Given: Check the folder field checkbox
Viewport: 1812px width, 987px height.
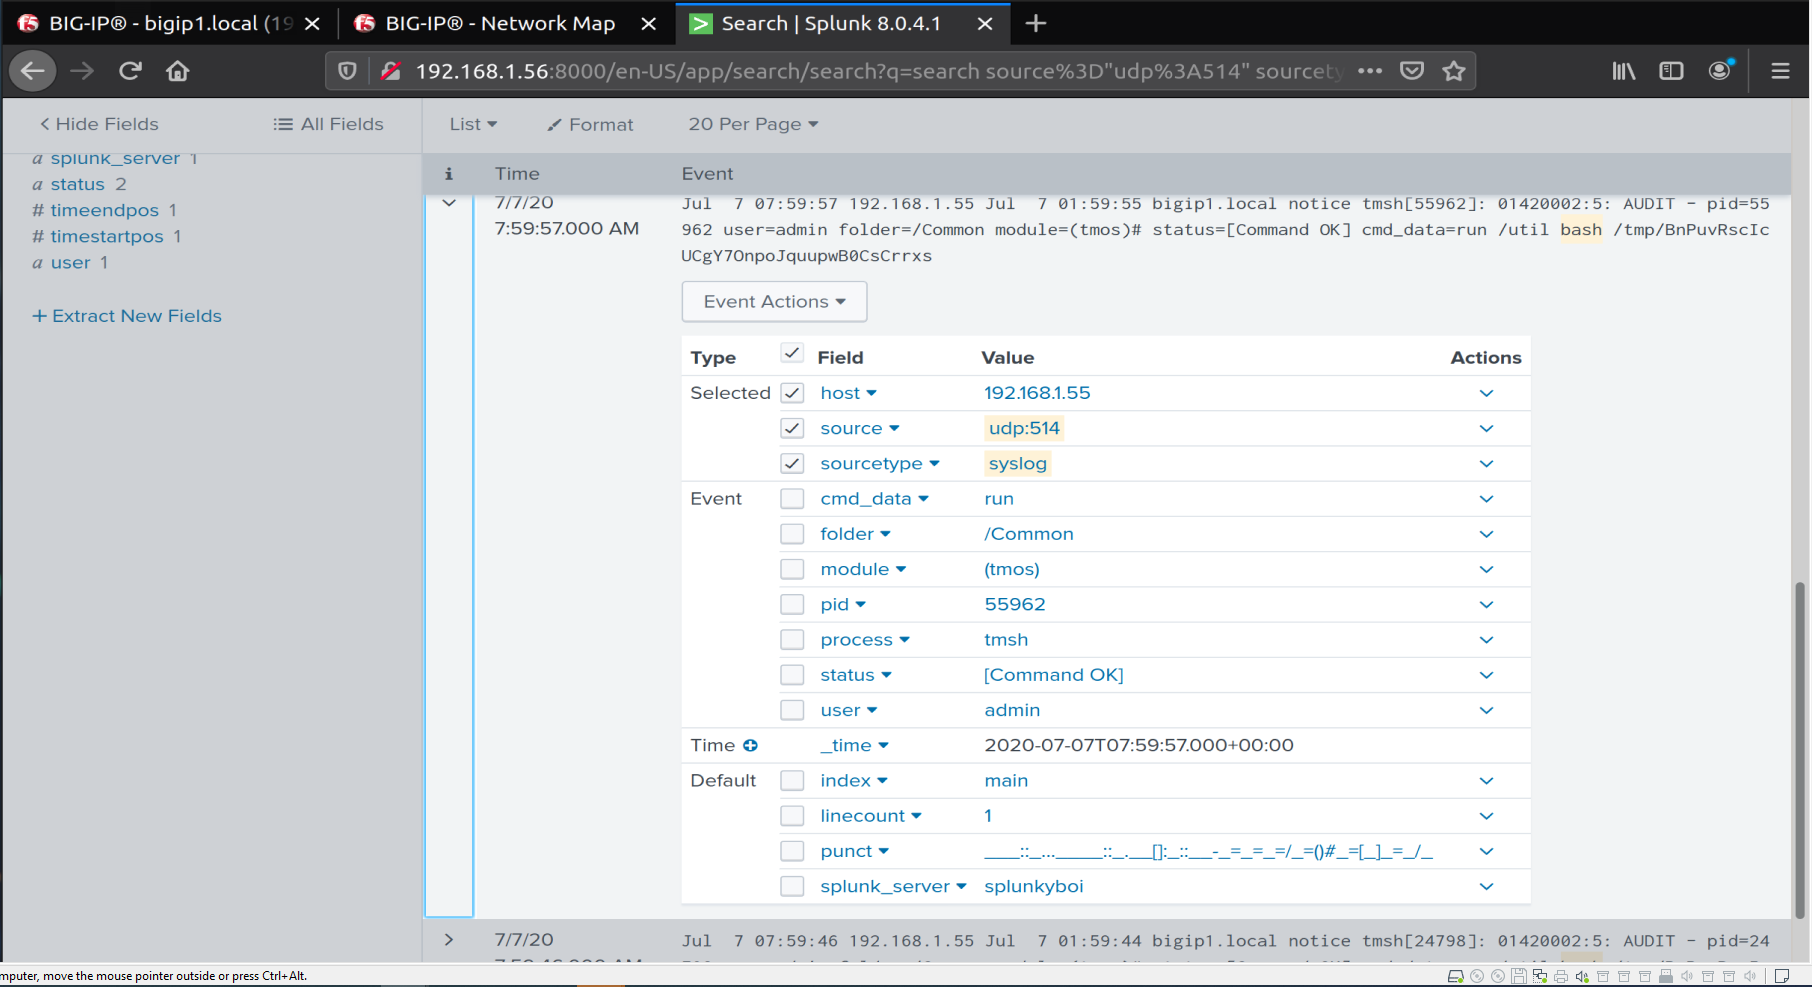Looking at the screenshot, I should 792,534.
